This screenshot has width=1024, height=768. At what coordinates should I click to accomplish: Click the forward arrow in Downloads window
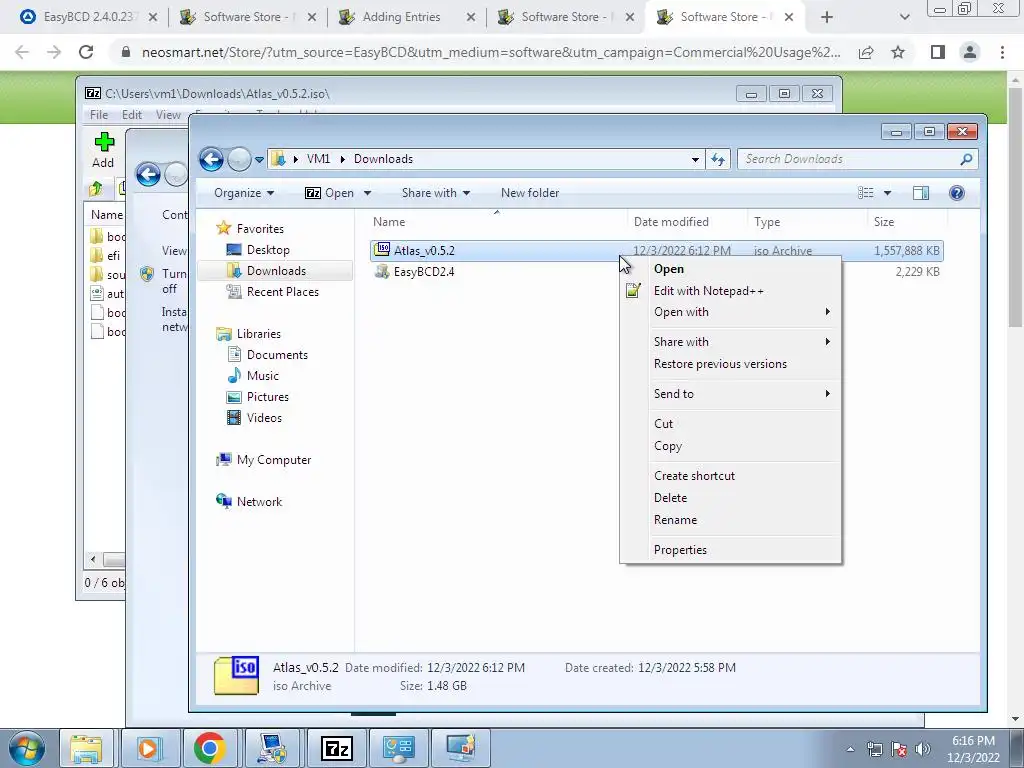click(x=239, y=159)
